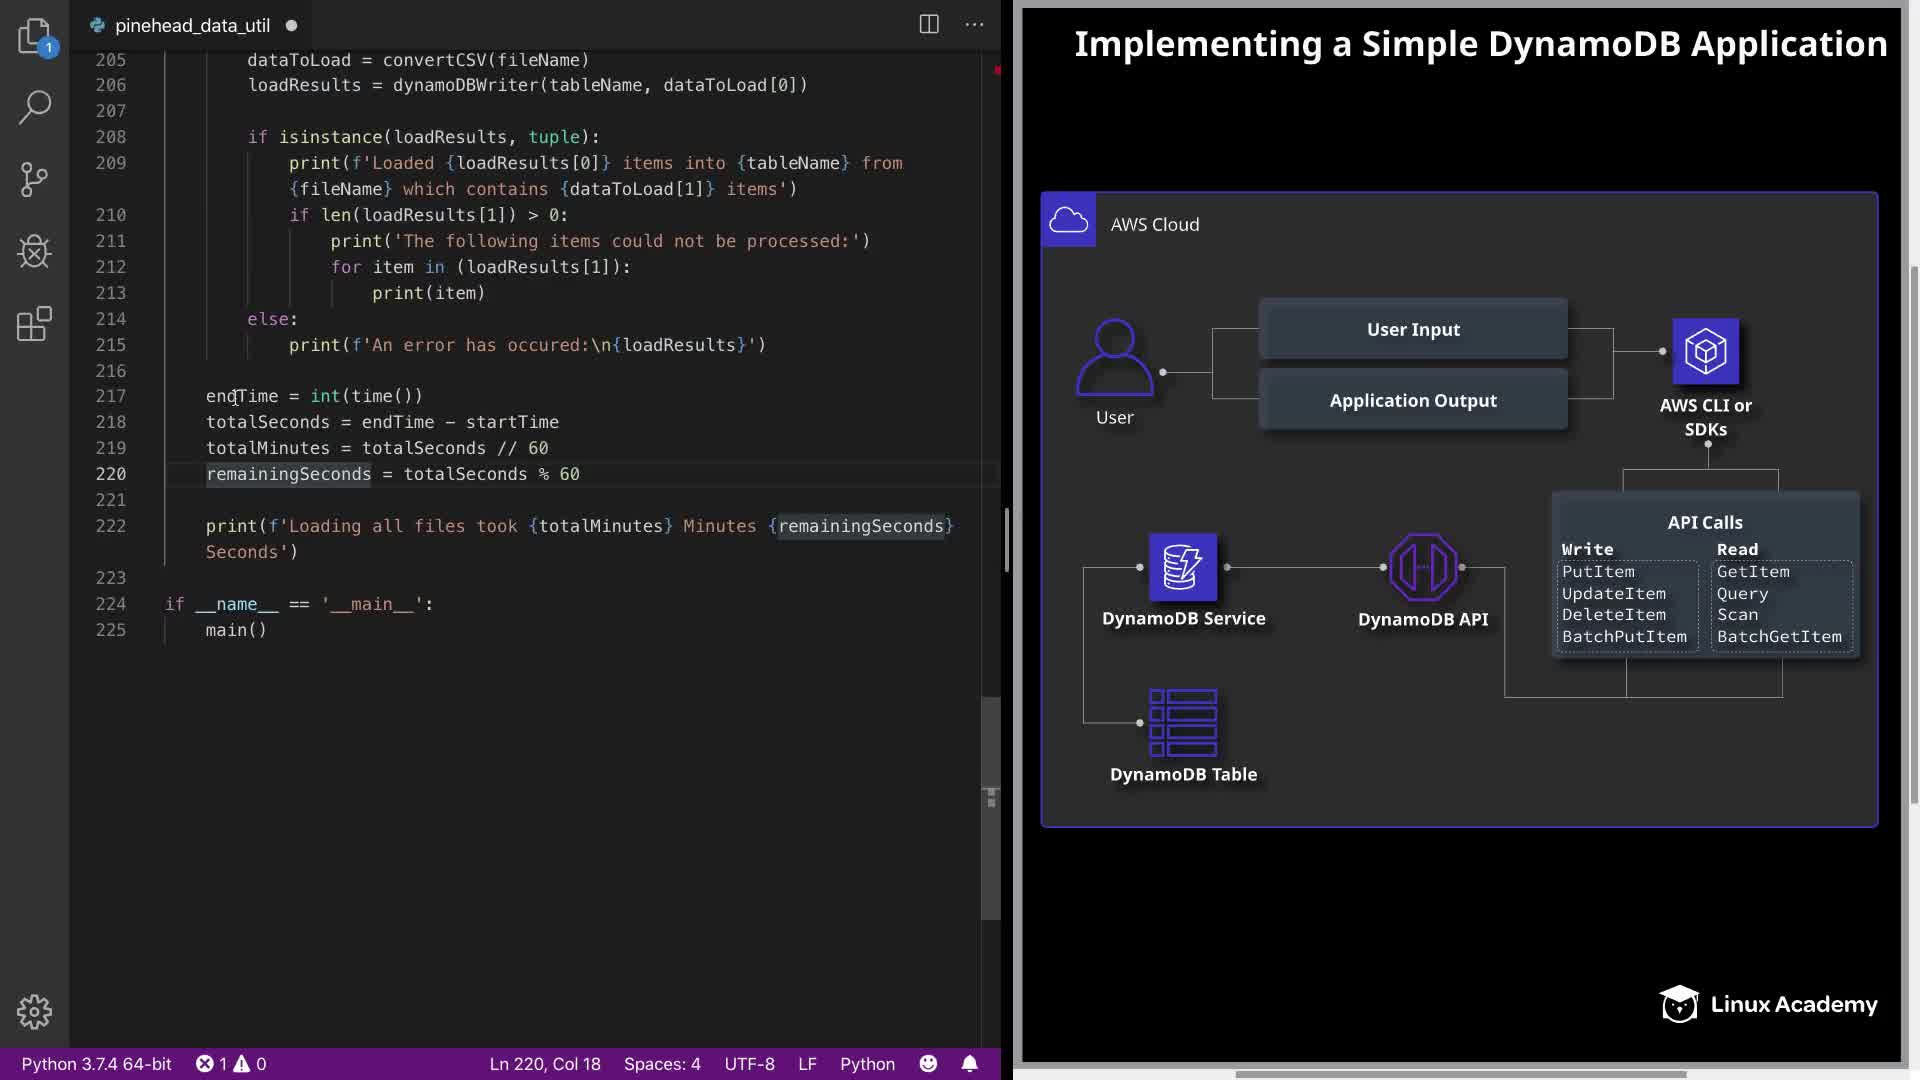Open the Search sidebar view
The width and height of the screenshot is (1920, 1080).
(34, 108)
